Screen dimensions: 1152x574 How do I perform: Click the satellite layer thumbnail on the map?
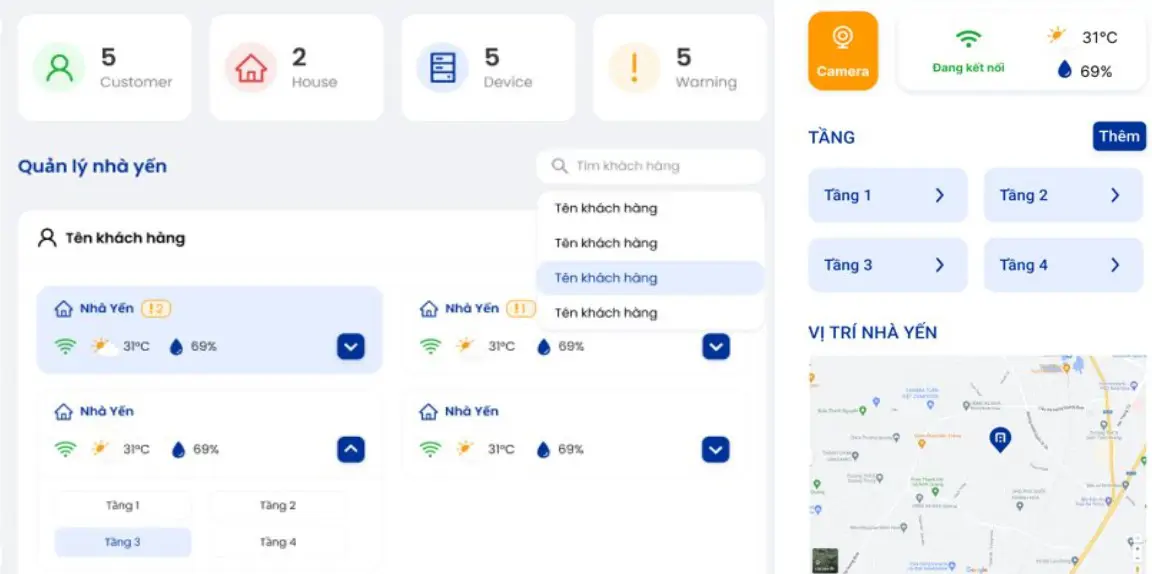(x=824, y=560)
